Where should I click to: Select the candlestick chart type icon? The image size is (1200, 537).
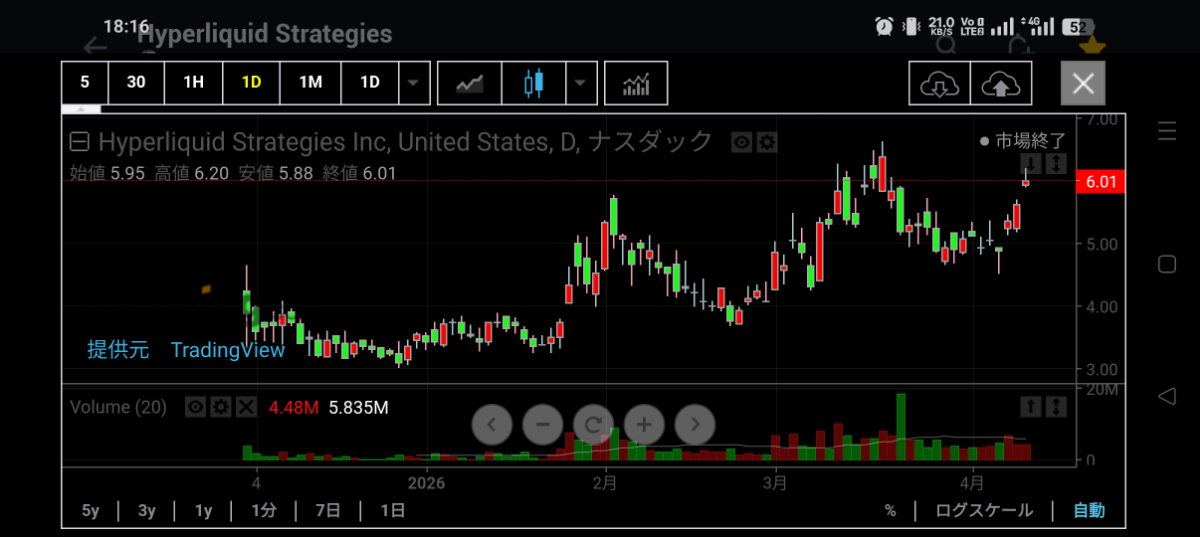(535, 83)
